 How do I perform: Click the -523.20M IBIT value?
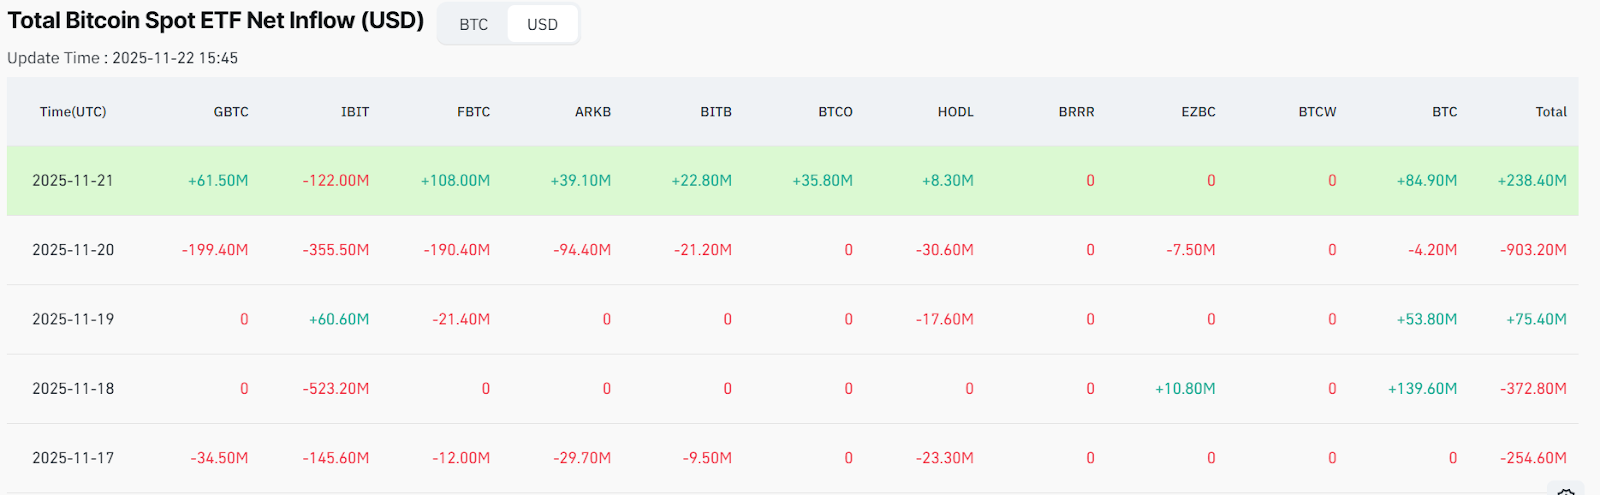pyautogui.click(x=336, y=389)
